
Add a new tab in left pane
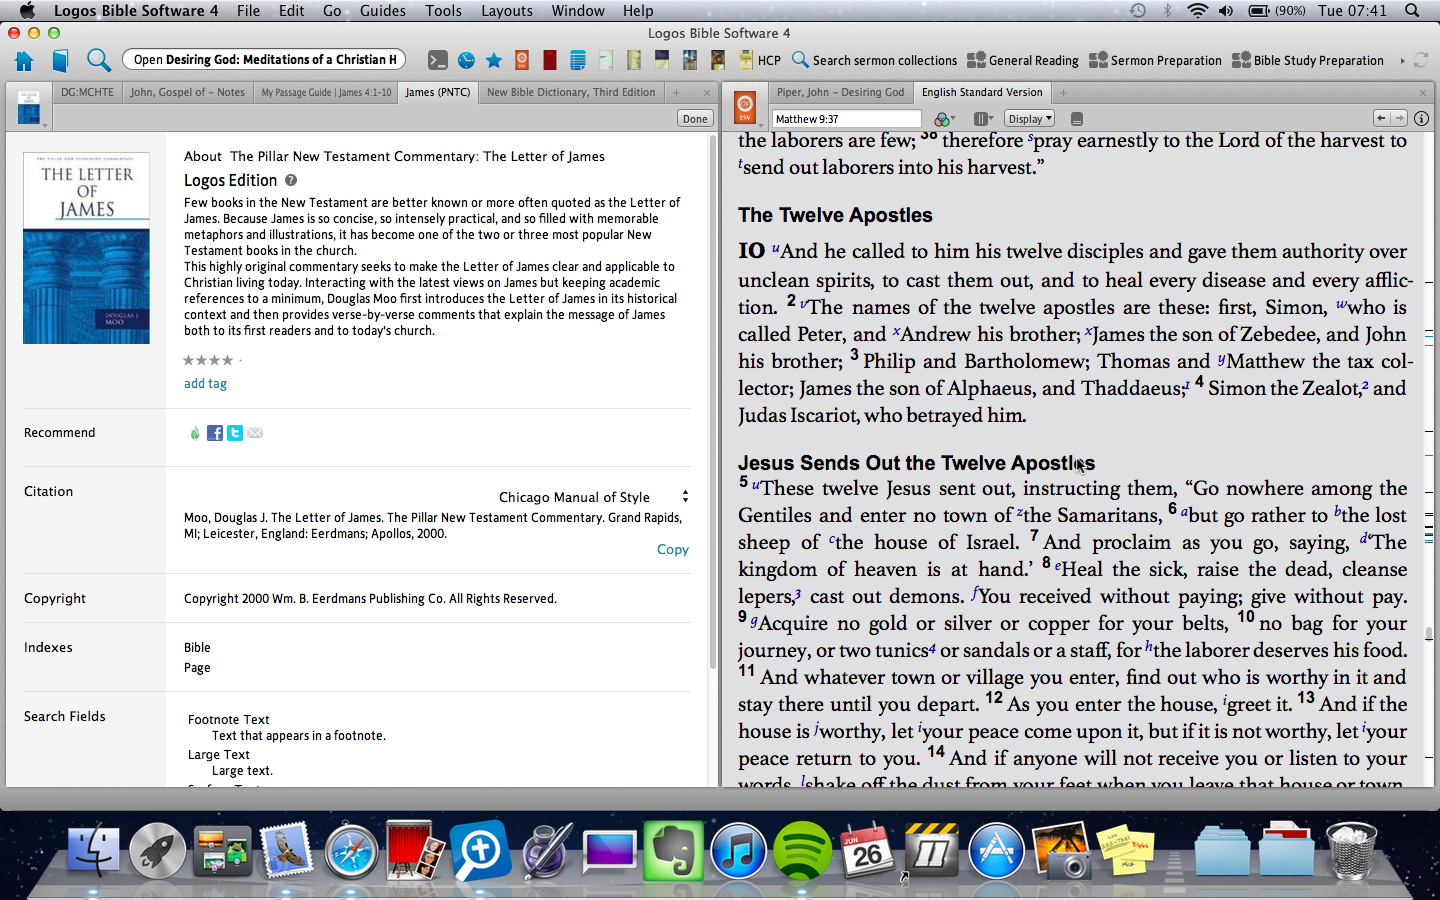click(676, 93)
